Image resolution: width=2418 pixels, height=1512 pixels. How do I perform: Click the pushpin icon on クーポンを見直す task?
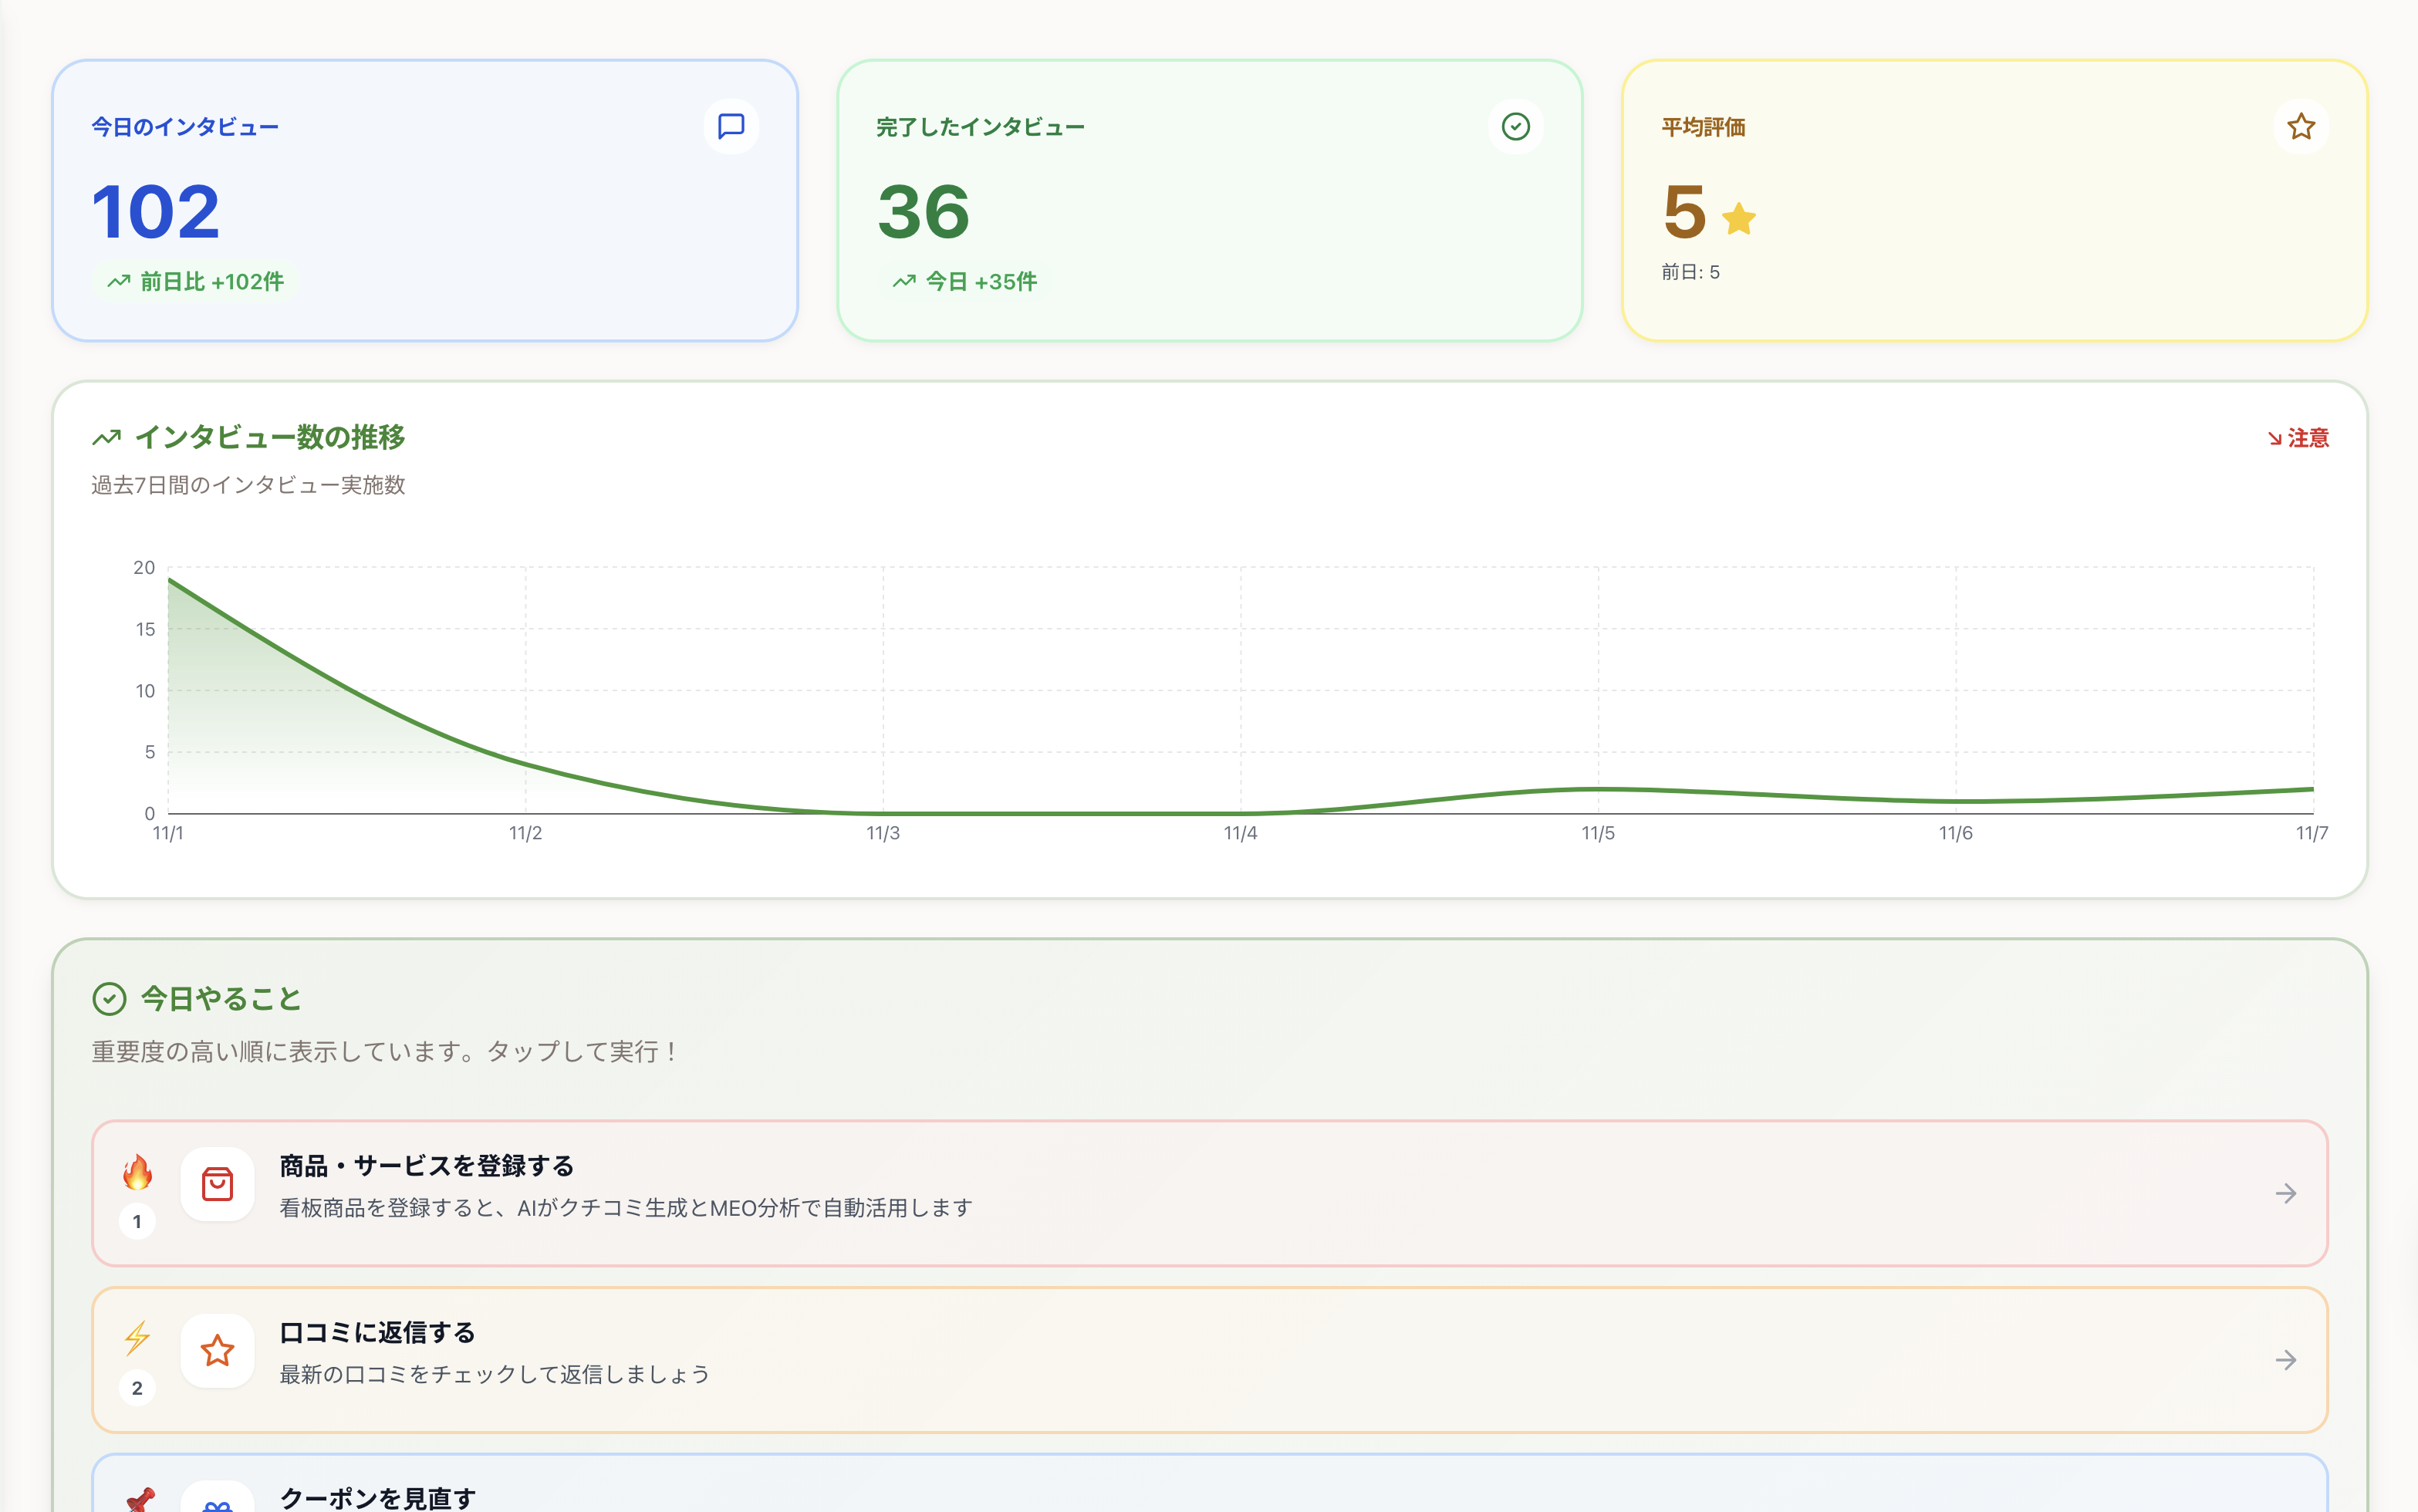pos(138,1497)
